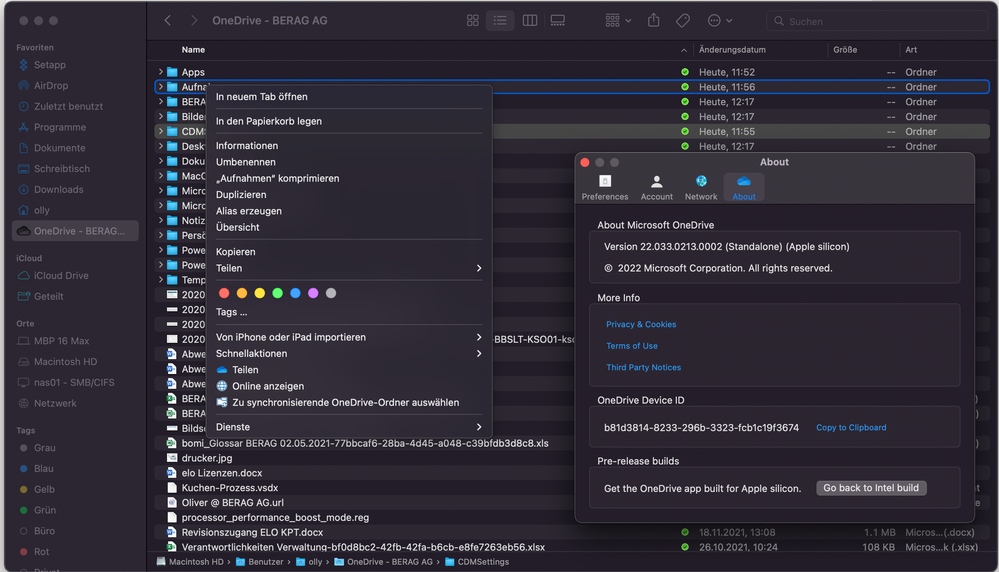
Task: Click 'Go back to Intel build' button
Action: point(871,488)
